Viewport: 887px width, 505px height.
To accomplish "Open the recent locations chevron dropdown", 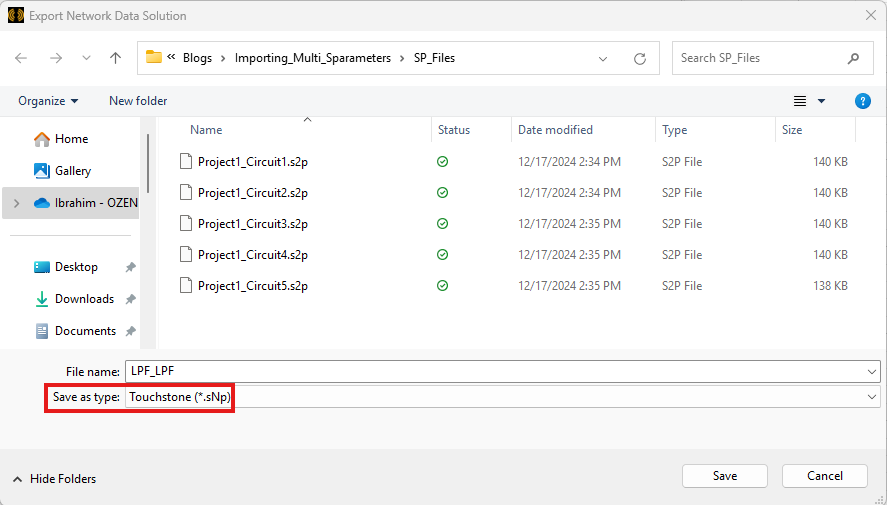I will 86,58.
